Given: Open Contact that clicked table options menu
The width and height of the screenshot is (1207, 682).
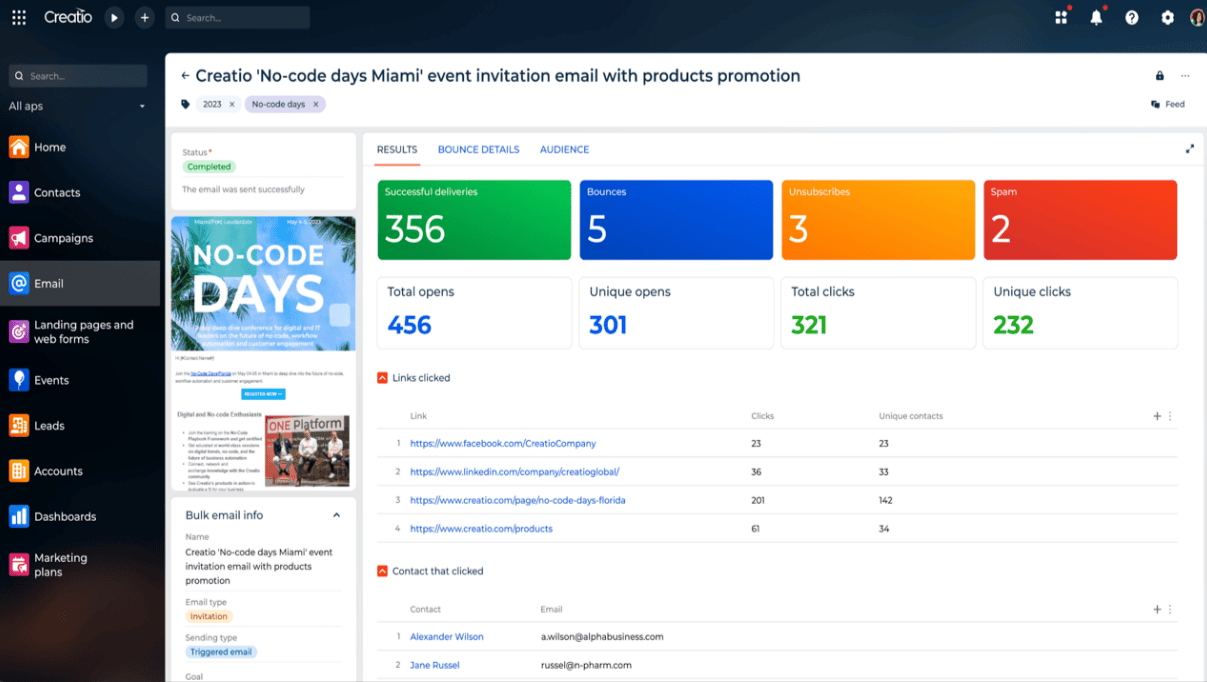Looking at the screenshot, I should (1170, 609).
